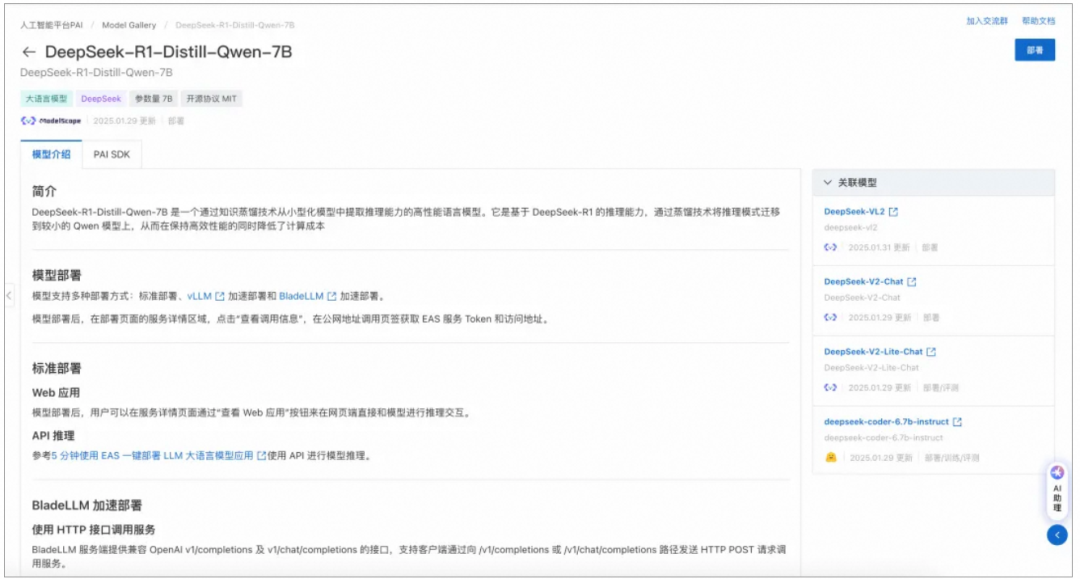
Task: Open the 帮助文档 link
Action: (x=1039, y=21)
